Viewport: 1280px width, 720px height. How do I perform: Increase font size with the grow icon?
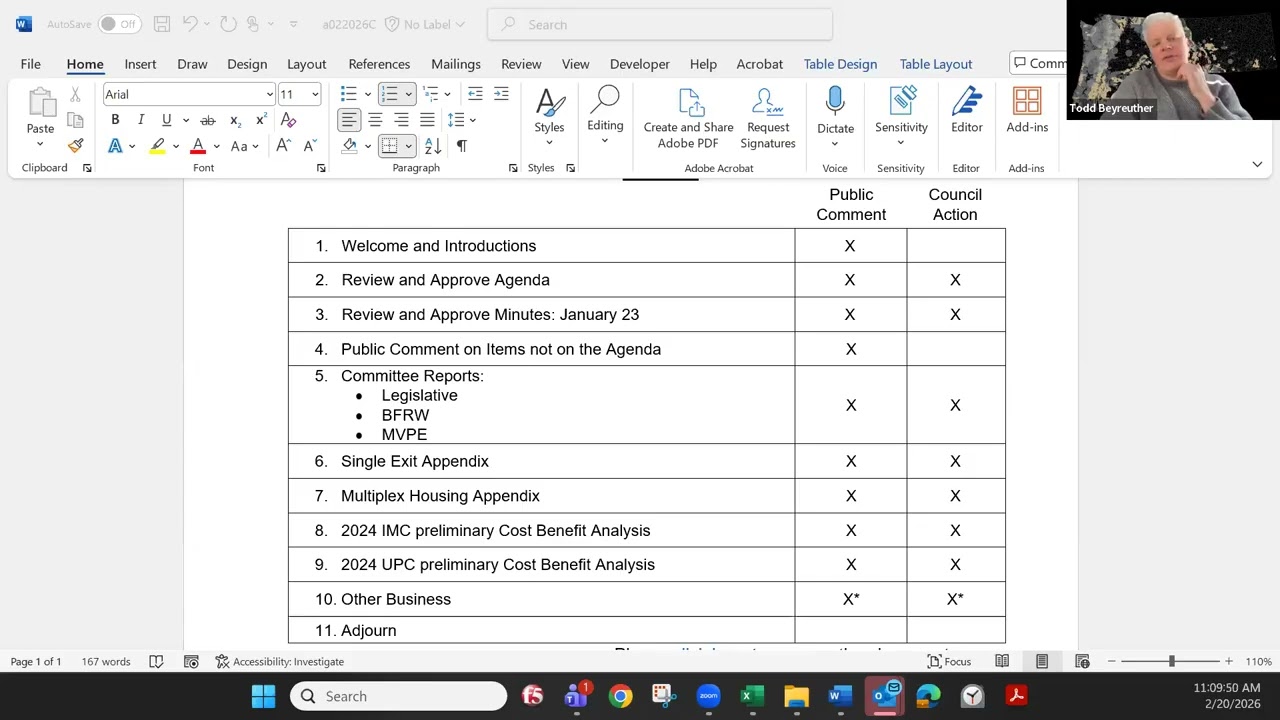283,146
